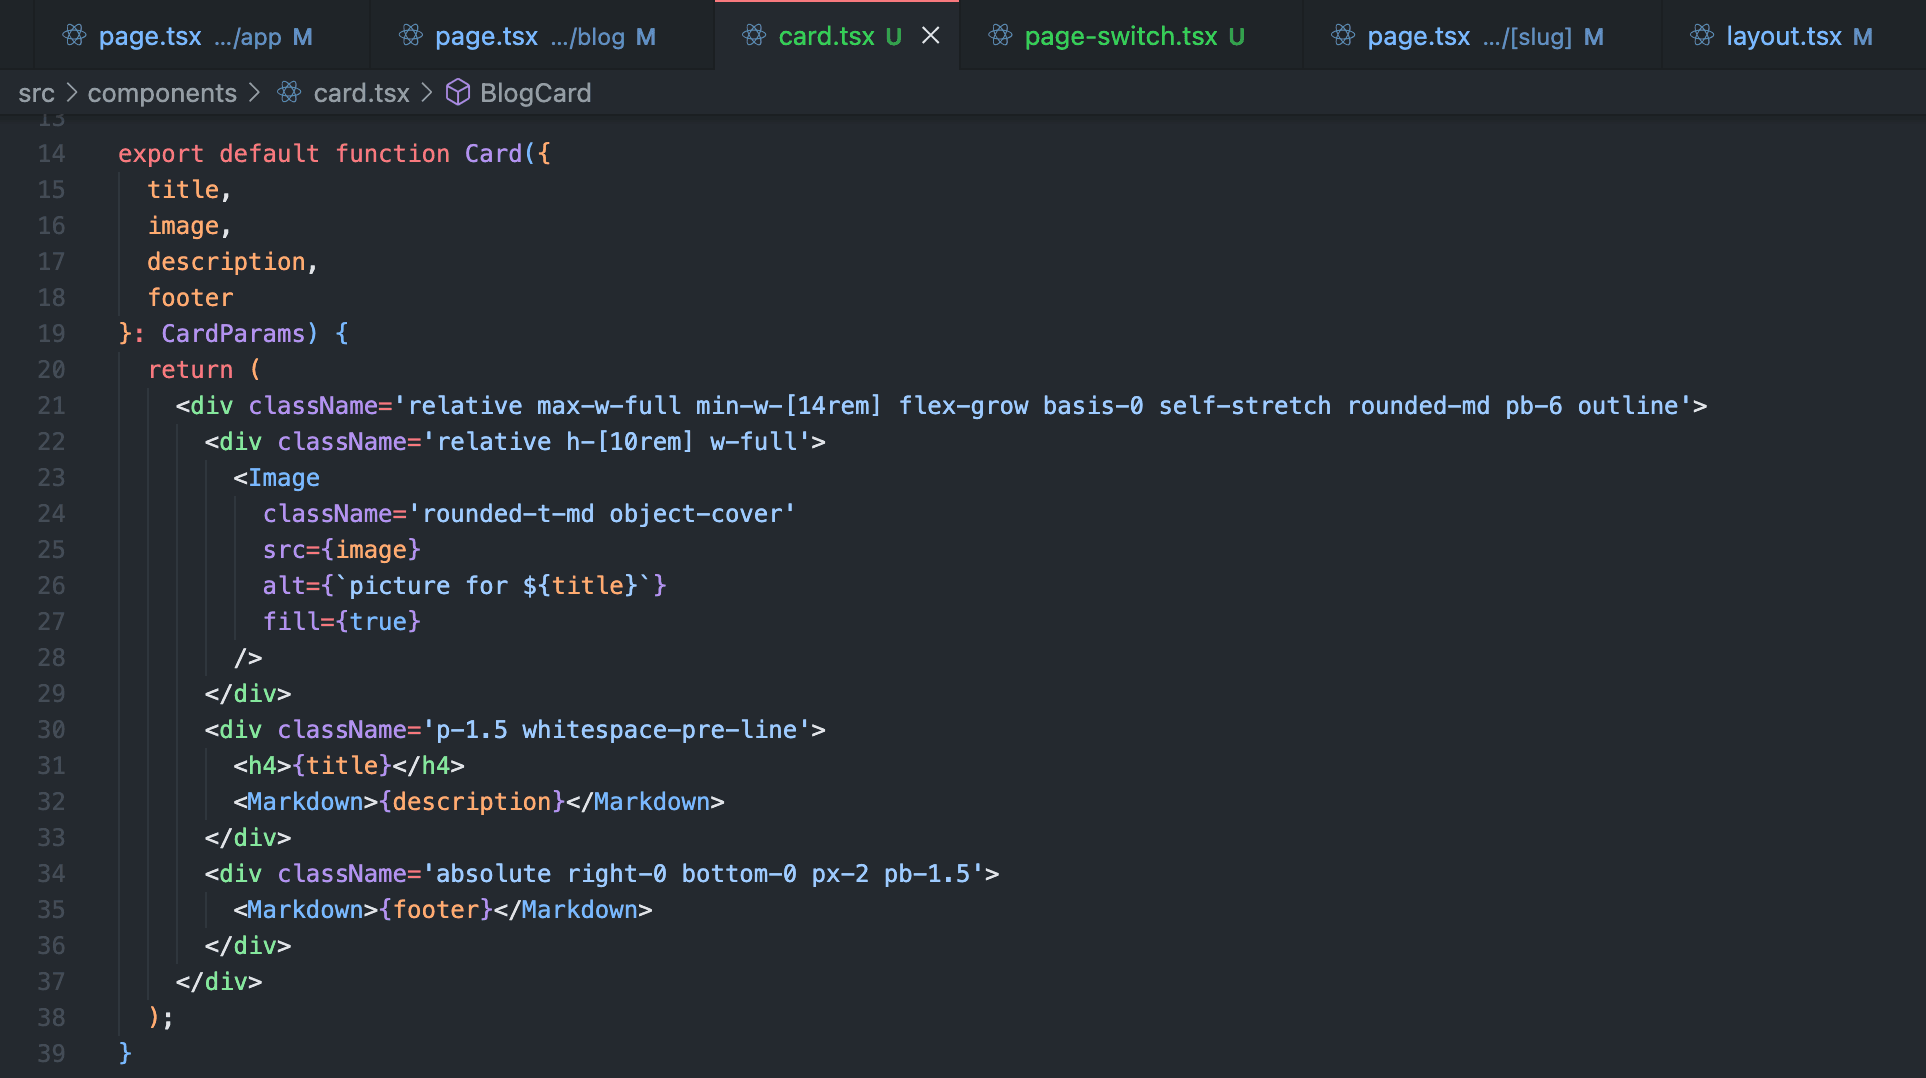Image resolution: width=1926 pixels, height=1078 pixels.
Task: Click React icon on page.tsx .../app tab
Action: (74, 36)
